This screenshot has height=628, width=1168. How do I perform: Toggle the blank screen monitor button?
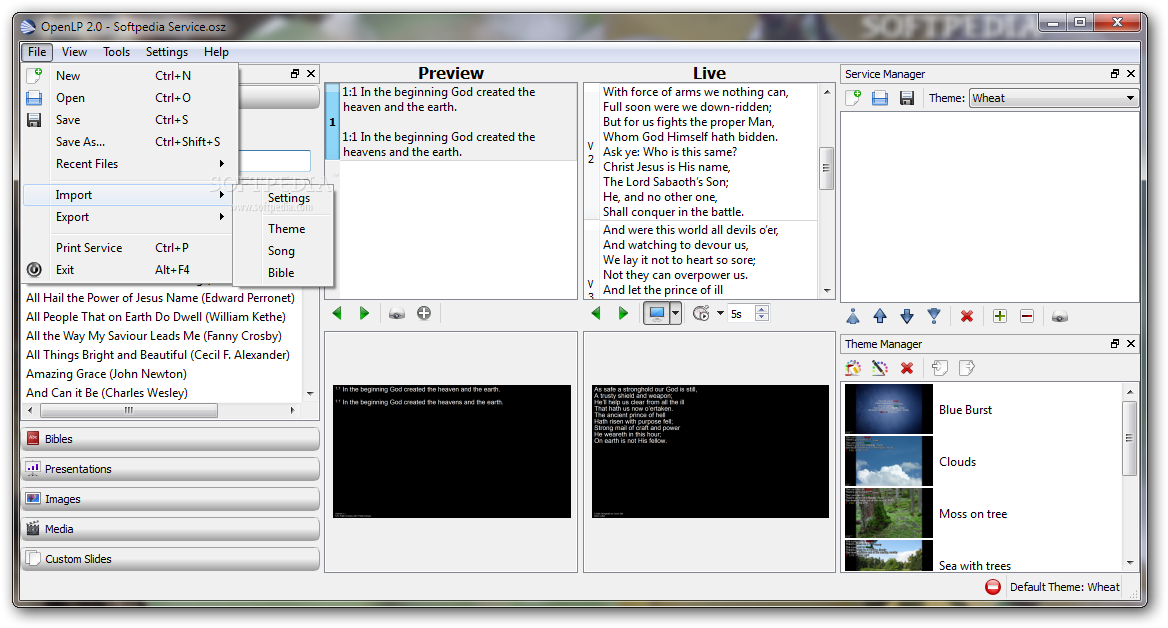(656, 314)
